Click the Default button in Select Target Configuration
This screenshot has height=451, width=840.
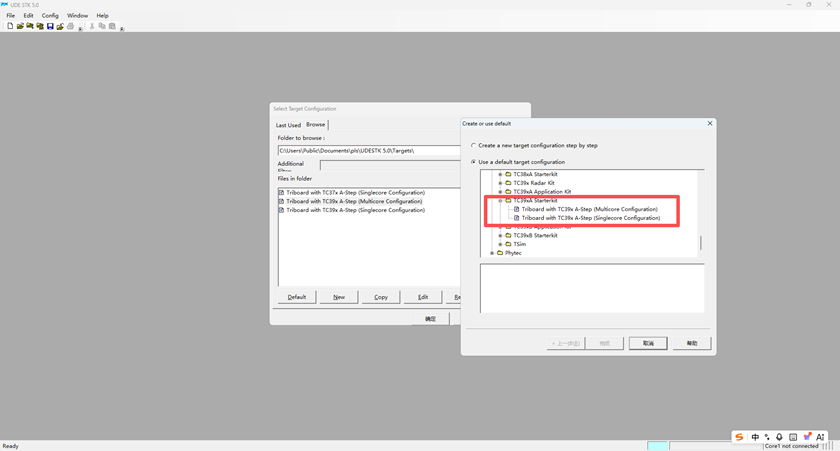[297, 297]
